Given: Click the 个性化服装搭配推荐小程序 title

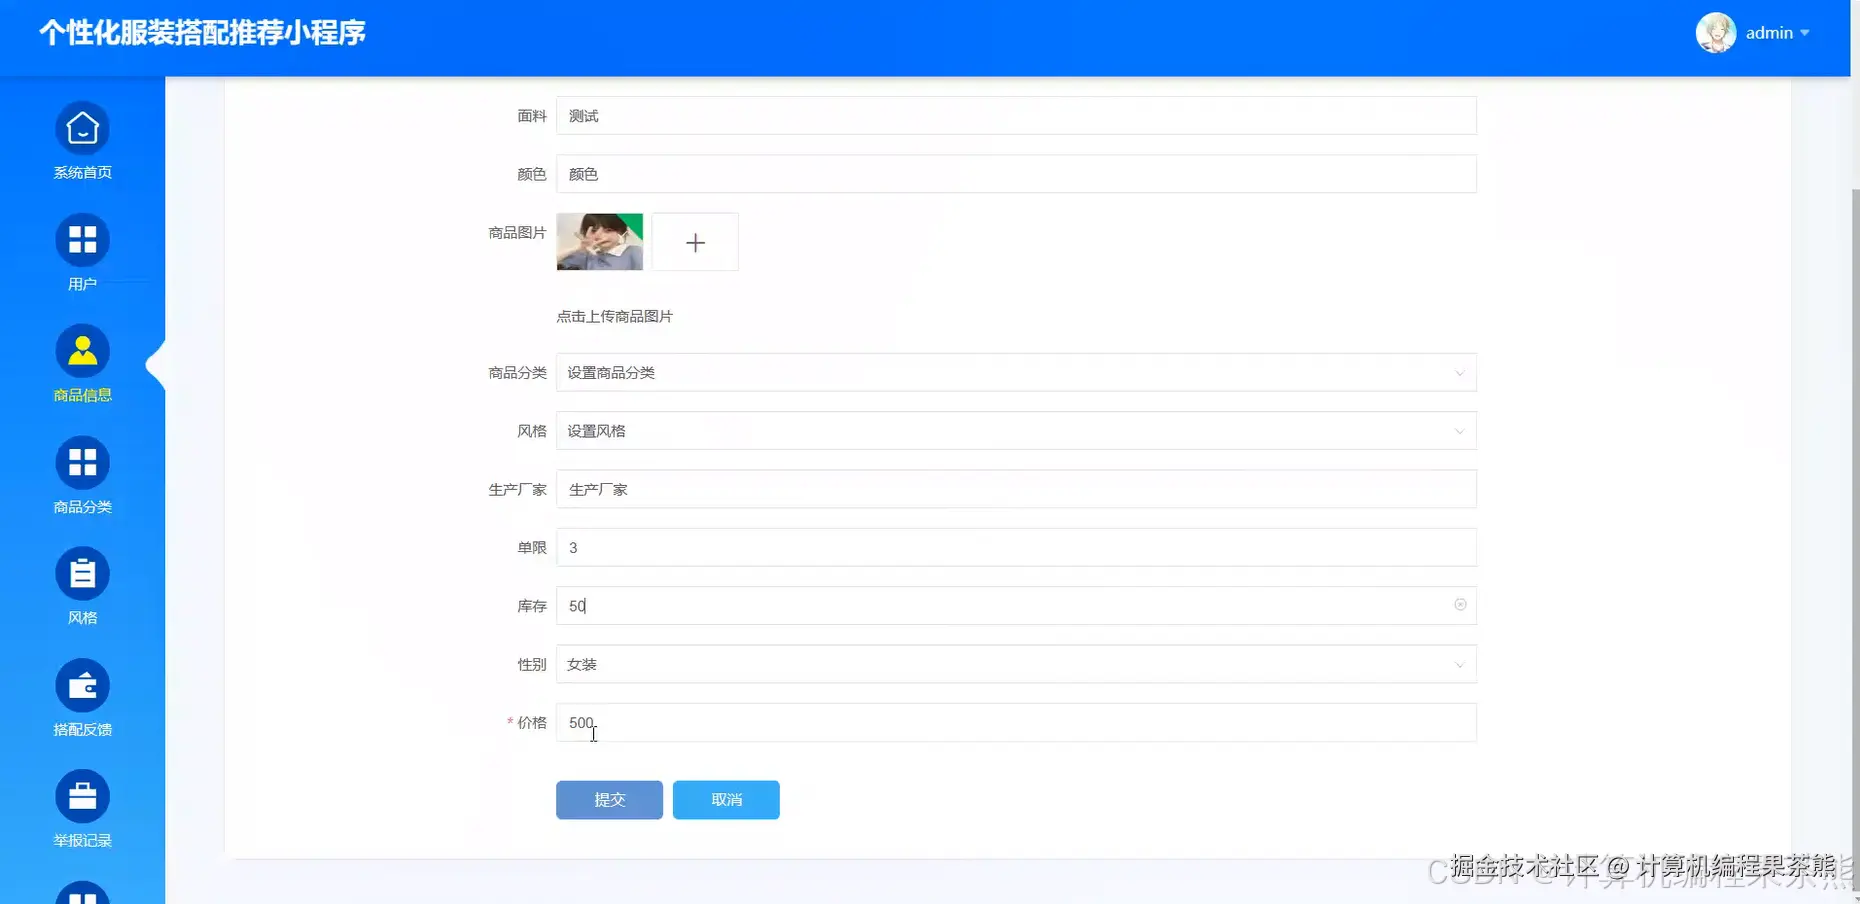Looking at the screenshot, I should coord(202,32).
